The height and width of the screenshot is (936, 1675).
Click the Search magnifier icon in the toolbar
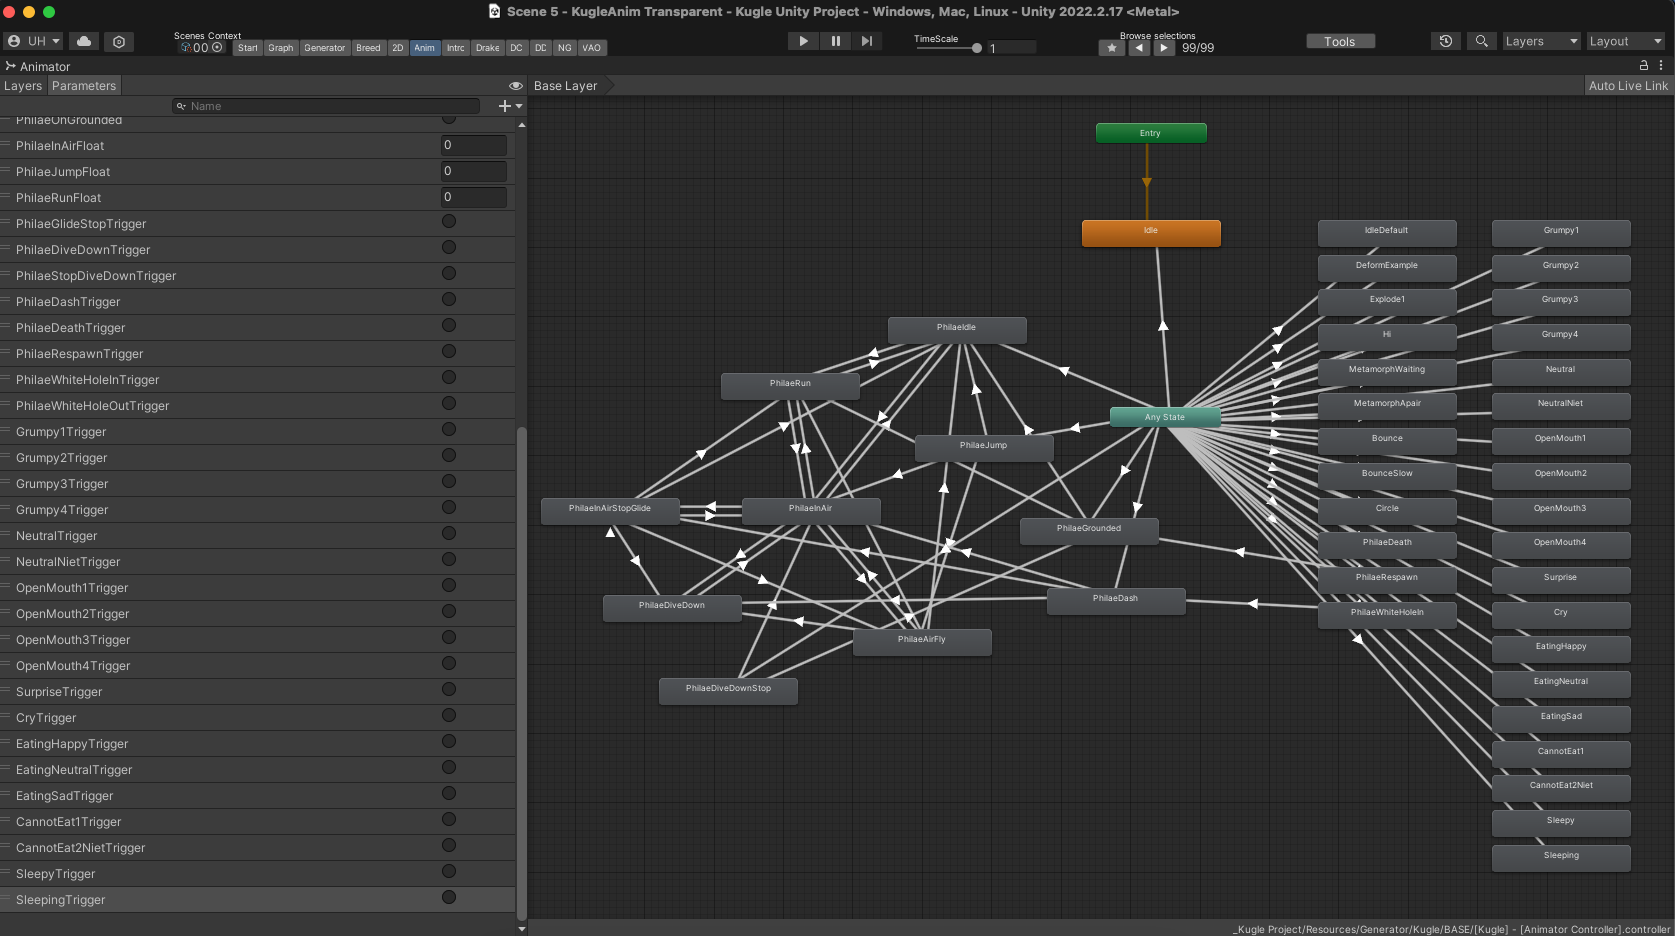(x=1481, y=41)
